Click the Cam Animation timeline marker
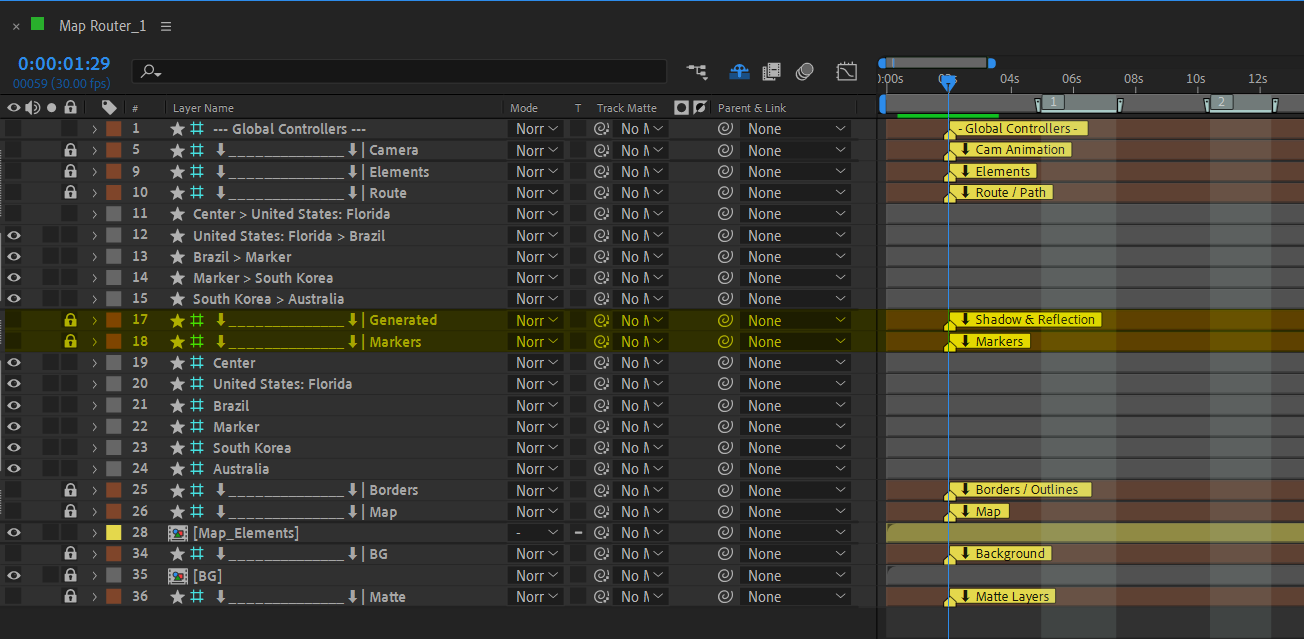Screen dimensions: 1304x639 pos(1012,150)
